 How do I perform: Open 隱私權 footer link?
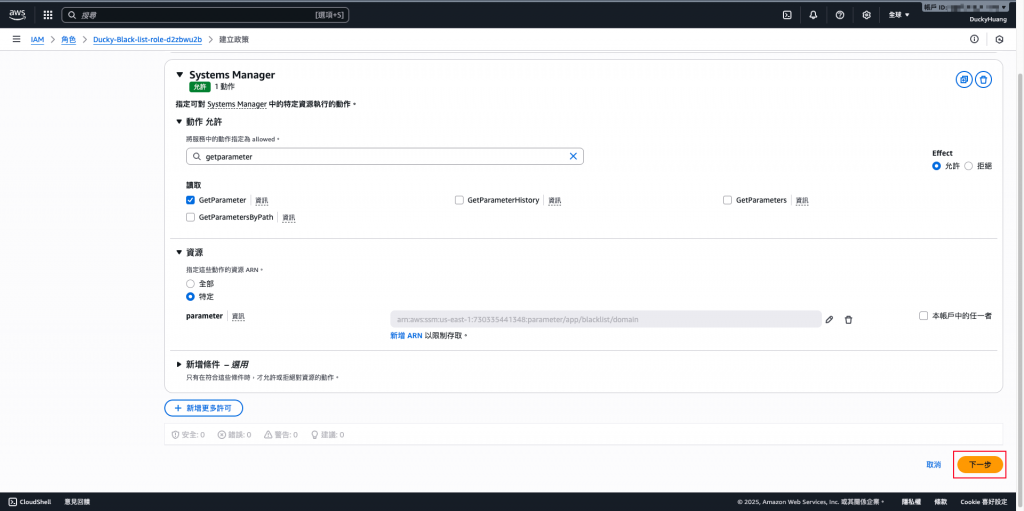coord(911,502)
